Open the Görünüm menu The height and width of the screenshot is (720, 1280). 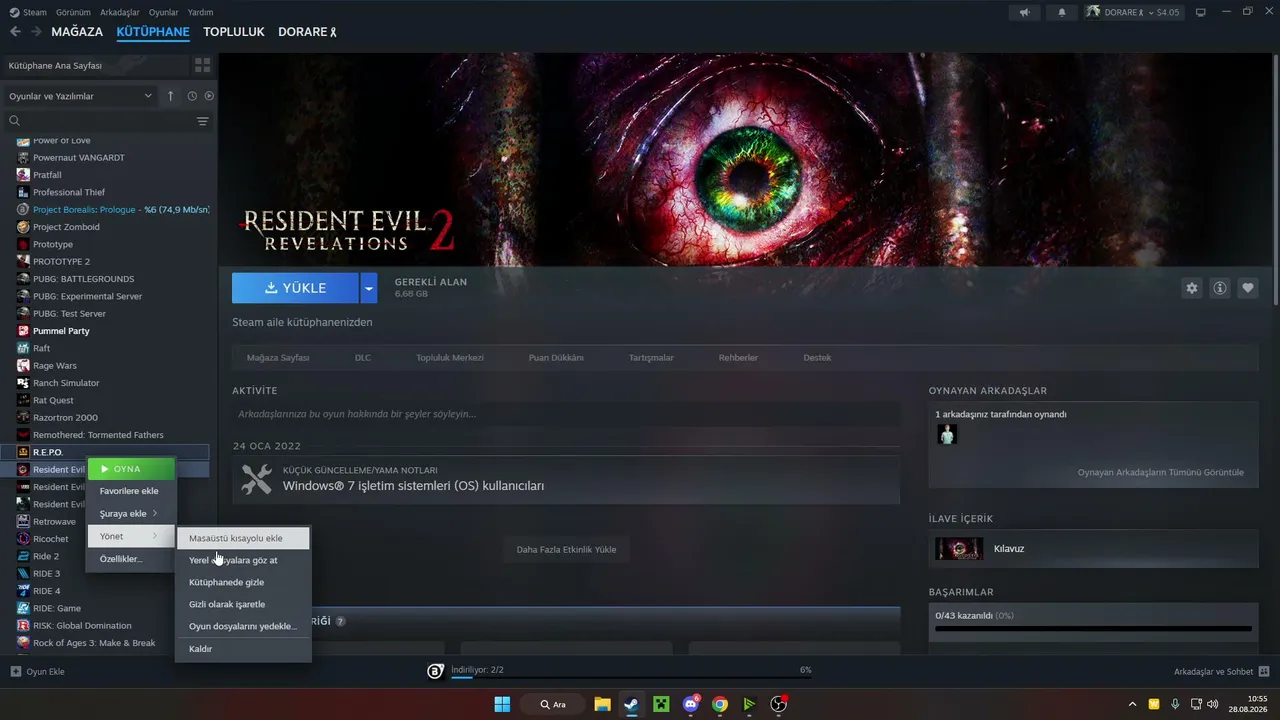coord(73,12)
